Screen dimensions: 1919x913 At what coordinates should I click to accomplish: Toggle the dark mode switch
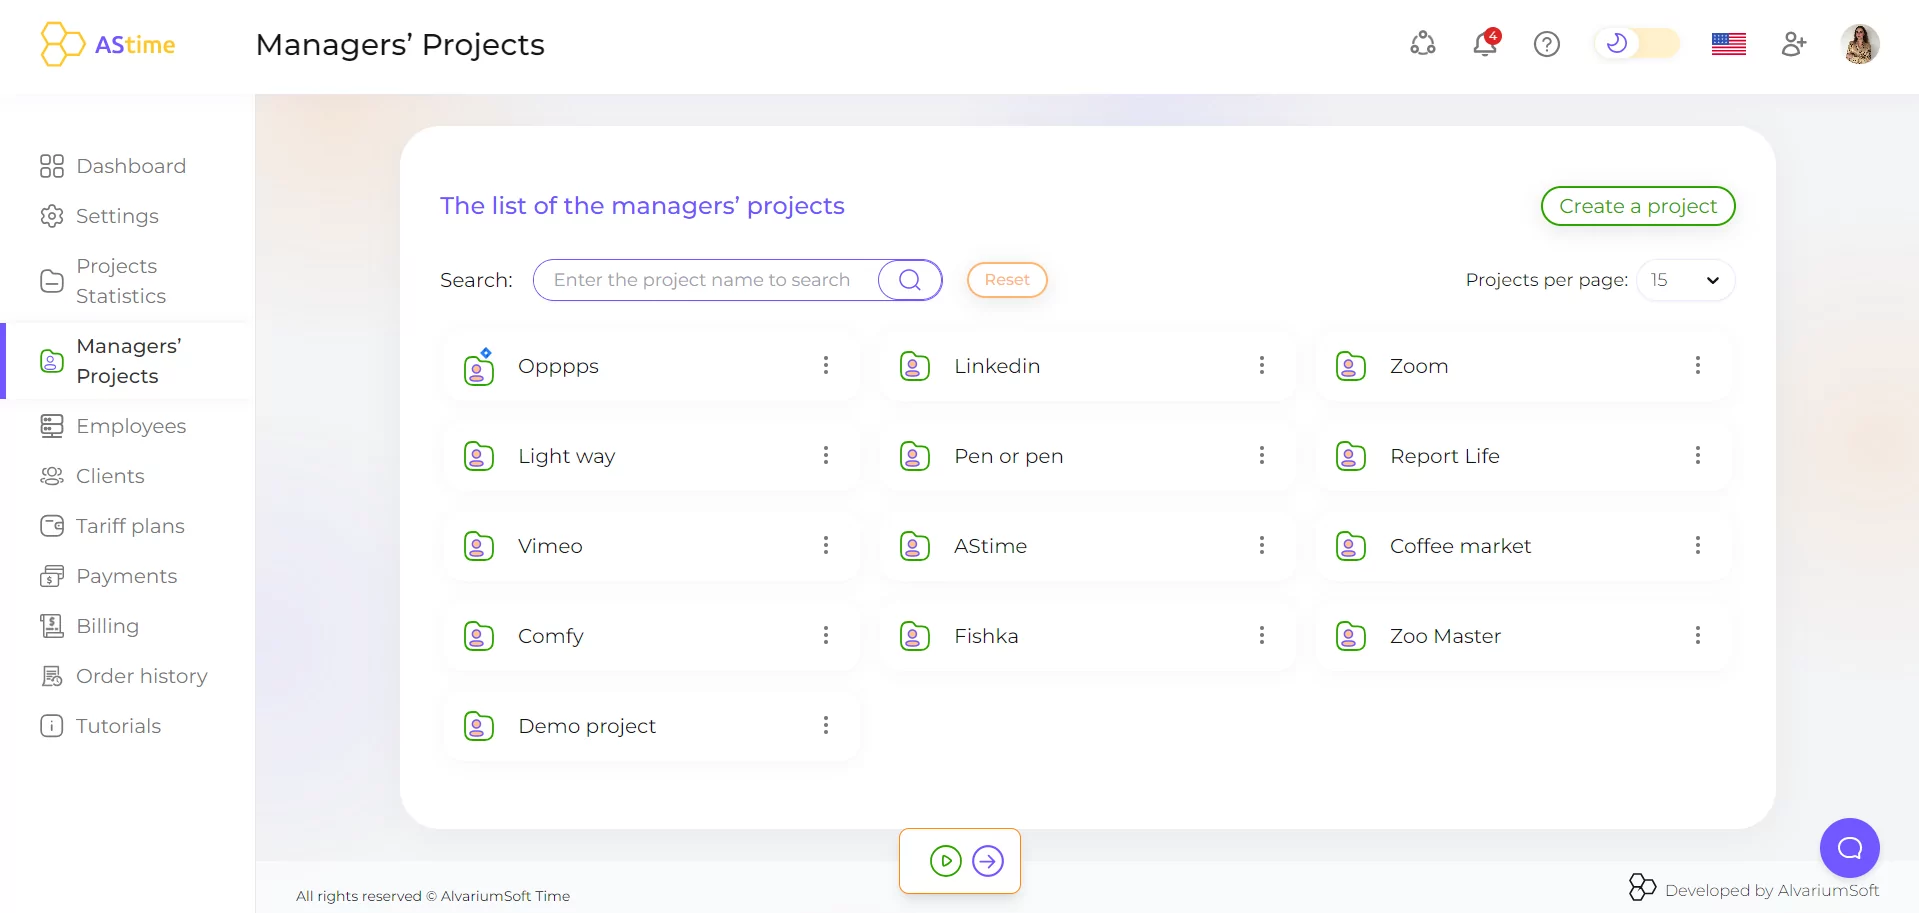coord(1637,44)
